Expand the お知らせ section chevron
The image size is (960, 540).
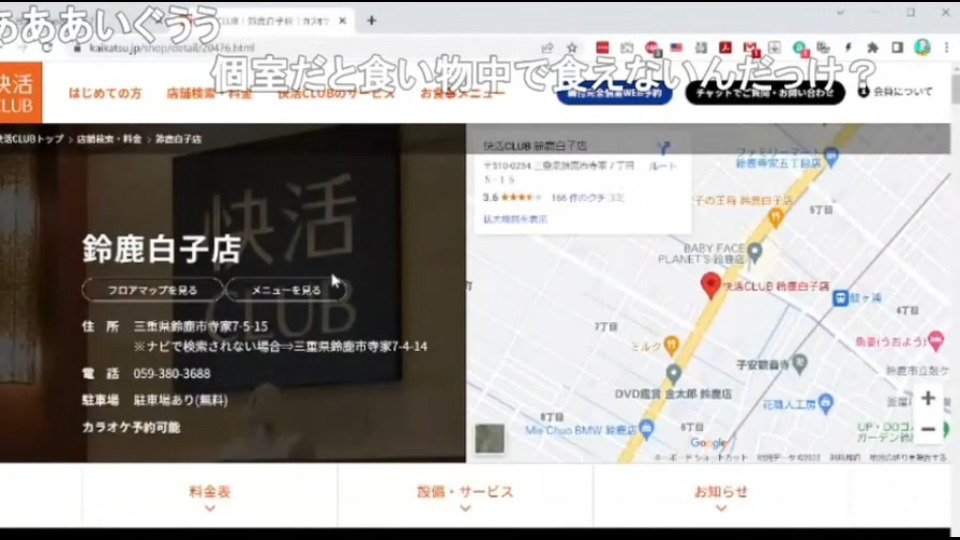click(721, 508)
